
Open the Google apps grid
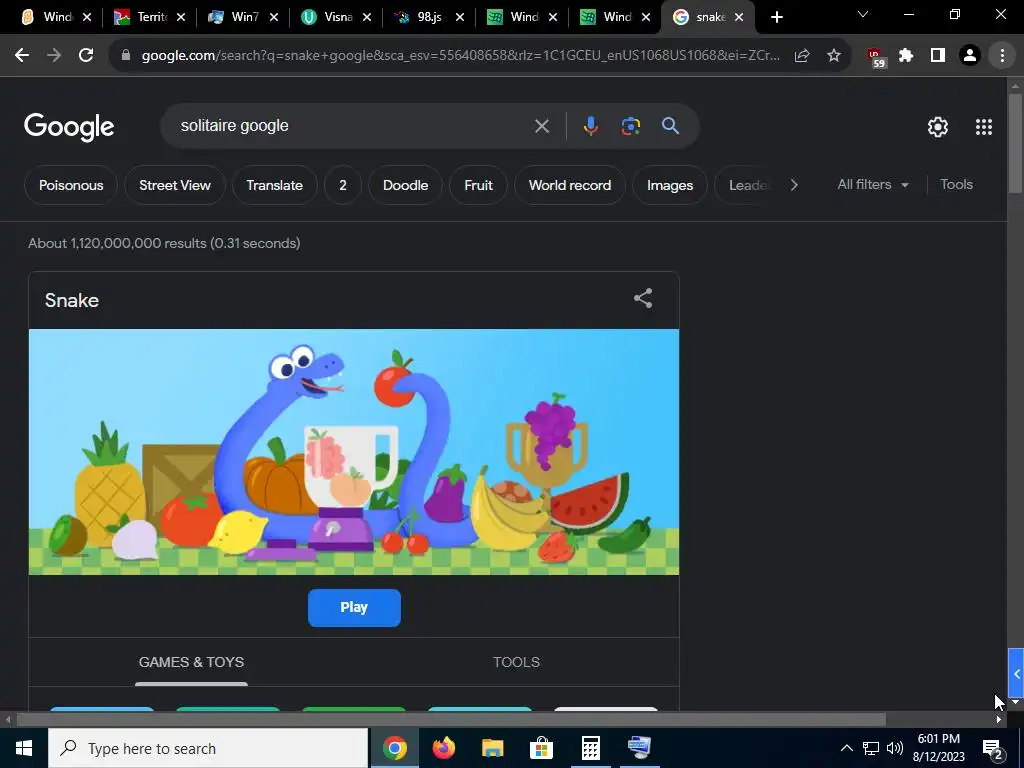tap(984, 127)
